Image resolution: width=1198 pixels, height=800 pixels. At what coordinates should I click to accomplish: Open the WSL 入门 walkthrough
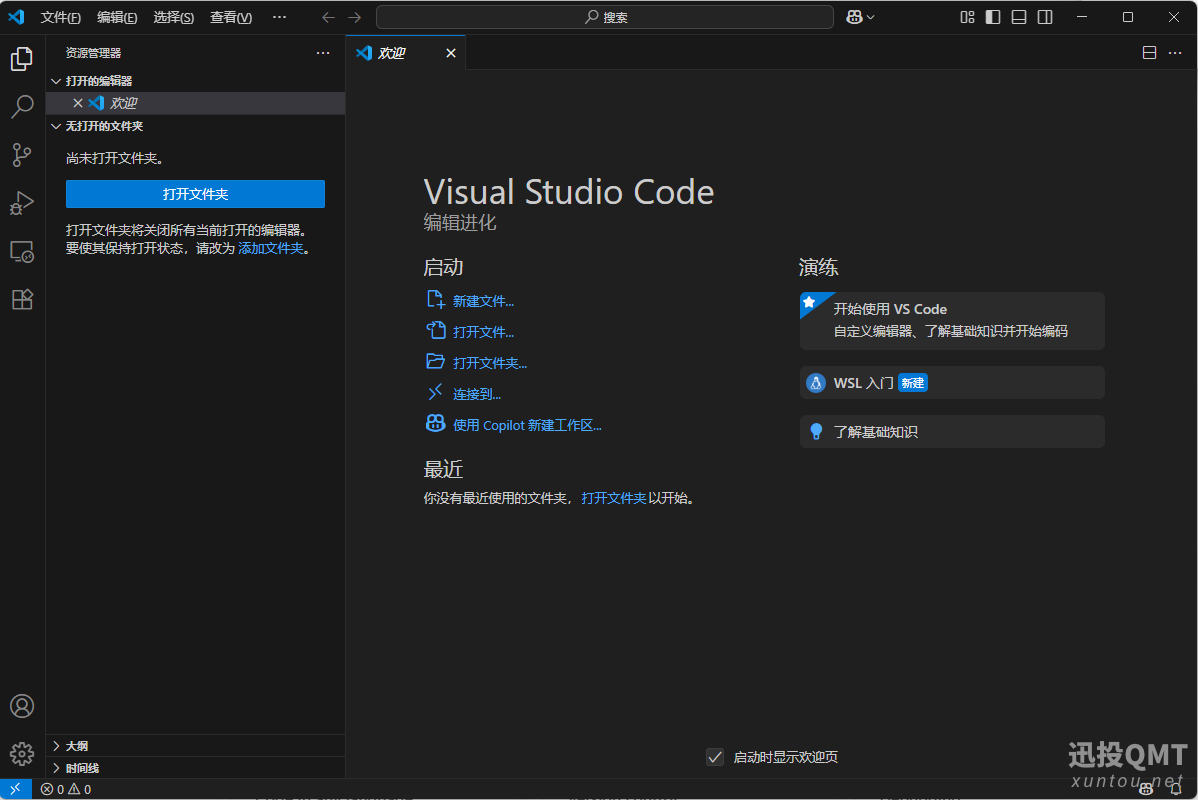click(x=952, y=383)
